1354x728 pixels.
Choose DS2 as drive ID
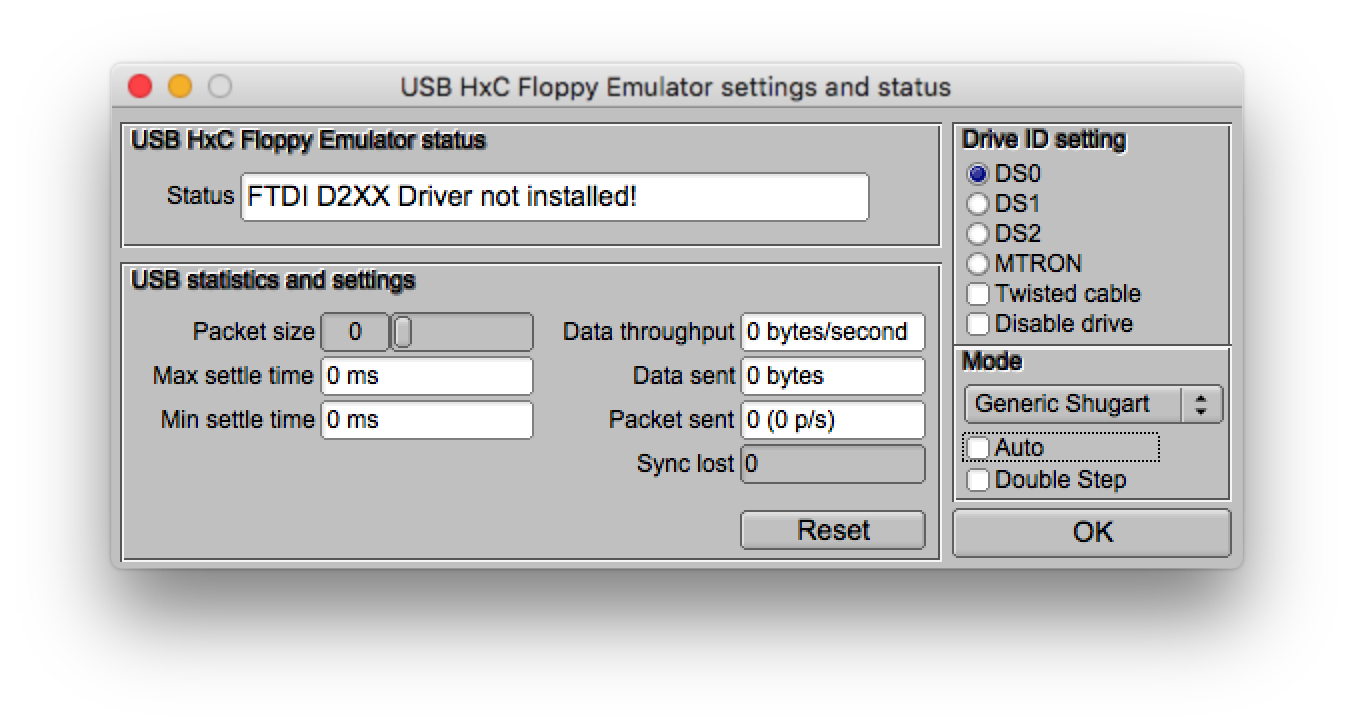click(977, 234)
